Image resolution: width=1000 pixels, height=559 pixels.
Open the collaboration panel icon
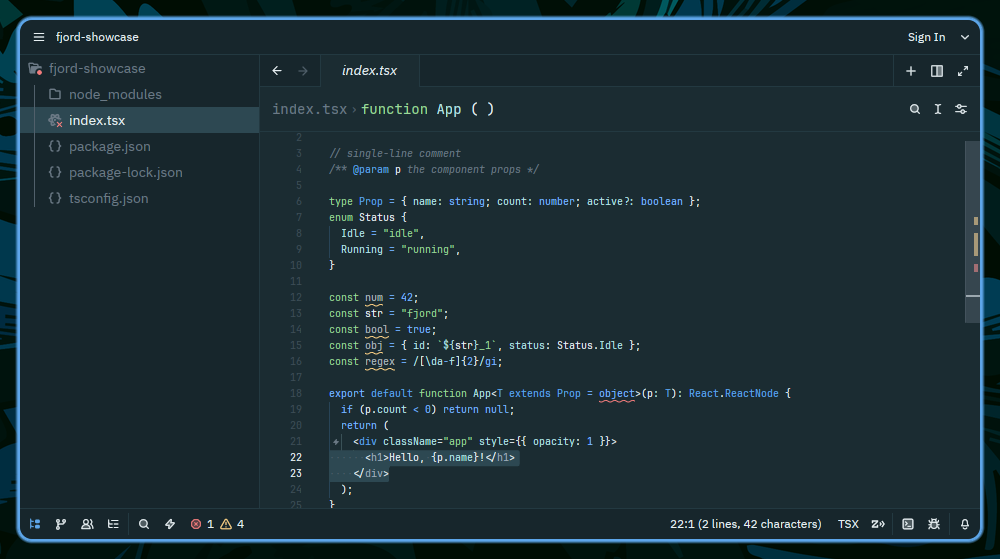tap(87, 524)
